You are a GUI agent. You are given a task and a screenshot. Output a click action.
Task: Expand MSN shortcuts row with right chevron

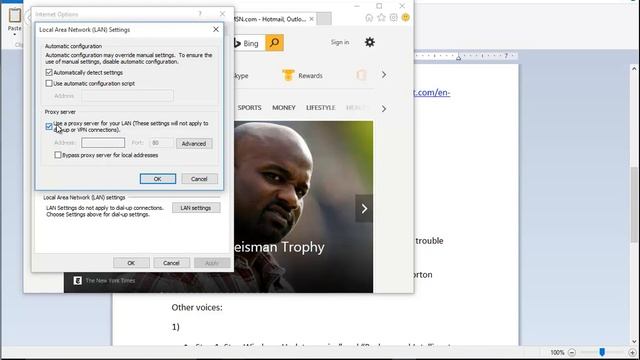tap(384, 75)
